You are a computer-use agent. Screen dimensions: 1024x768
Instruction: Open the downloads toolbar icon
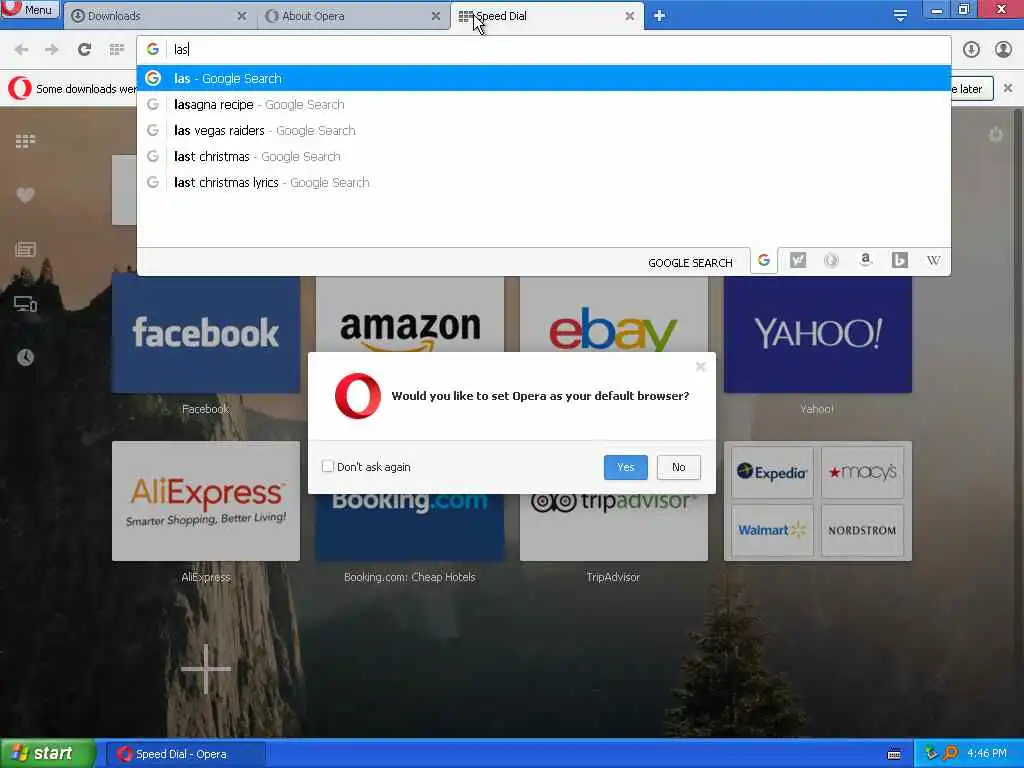tap(971, 50)
